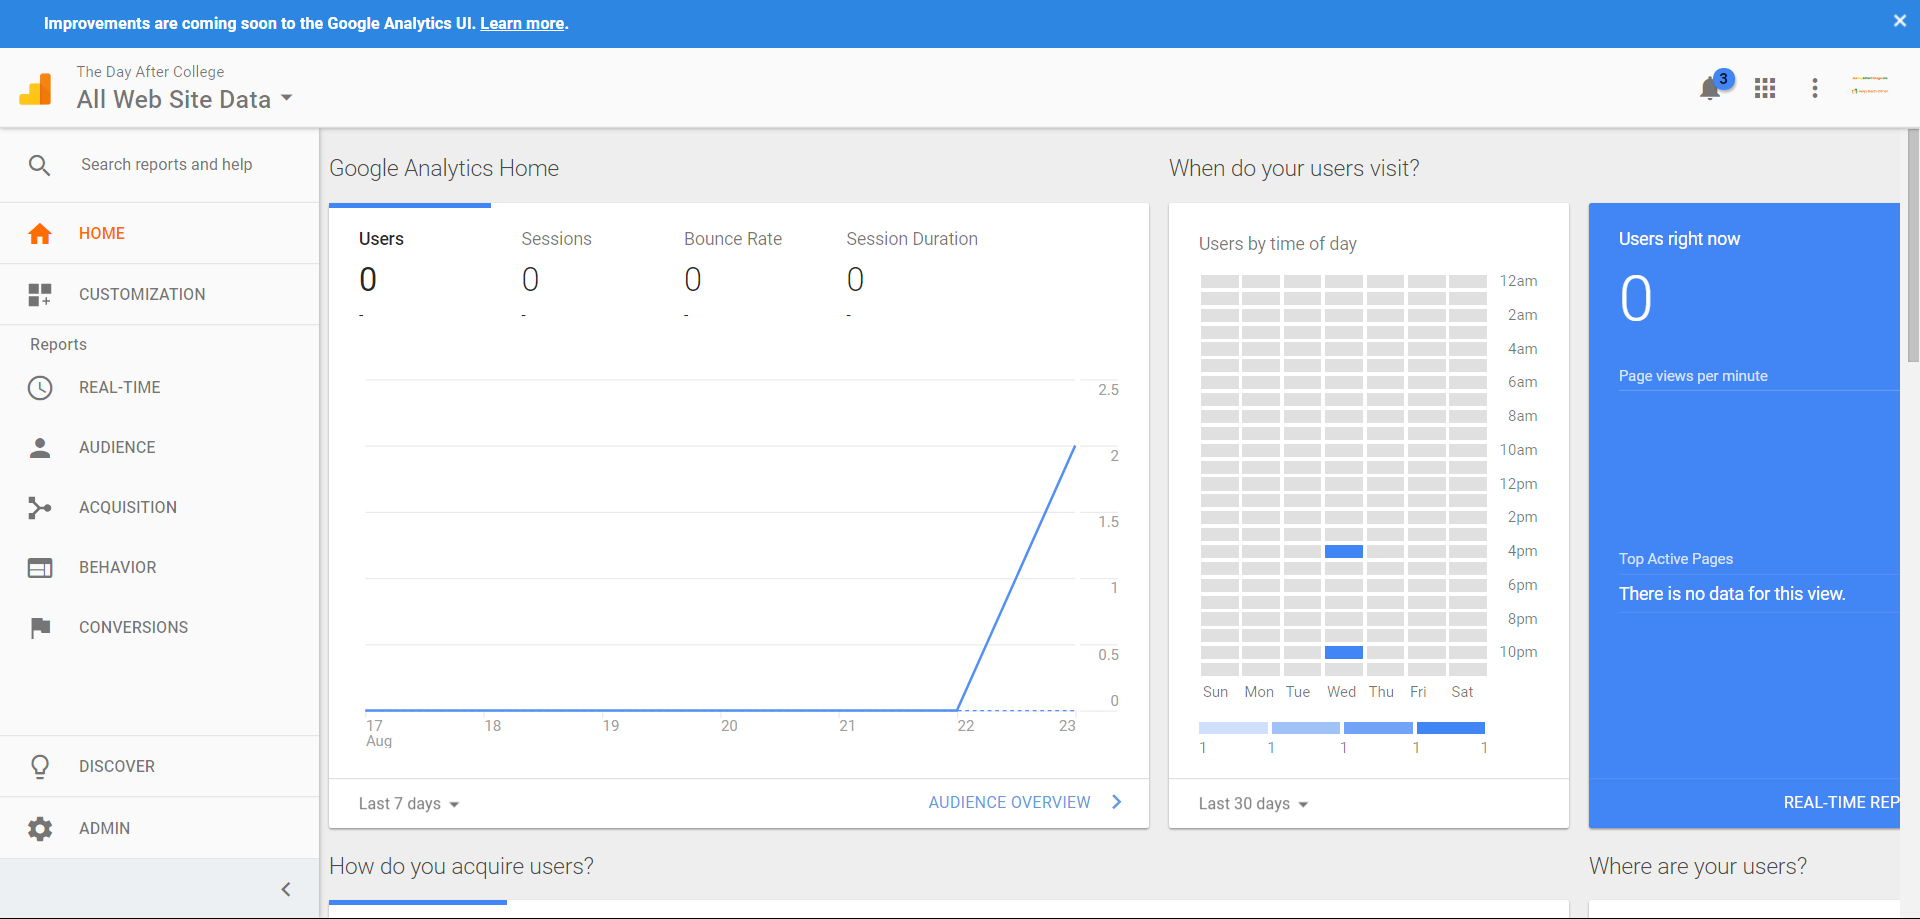Open the notifications bell icon
Image resolution: width=1920 pixels, height=919 pixels.
[x=1710, y=89]
